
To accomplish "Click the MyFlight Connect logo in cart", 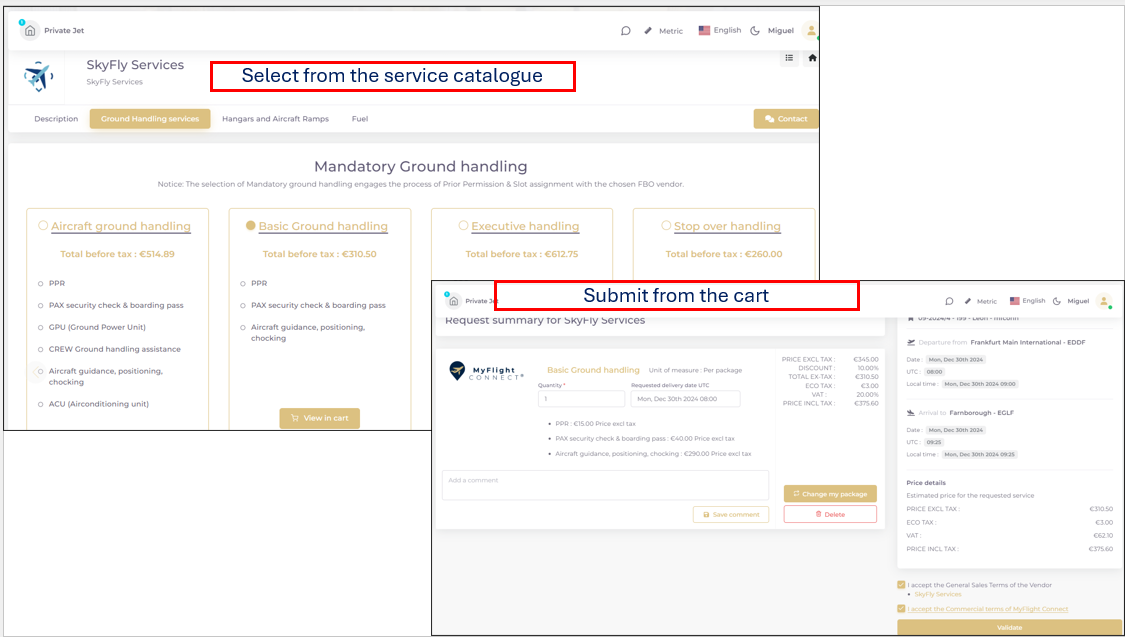I will [x=486, y=372].
